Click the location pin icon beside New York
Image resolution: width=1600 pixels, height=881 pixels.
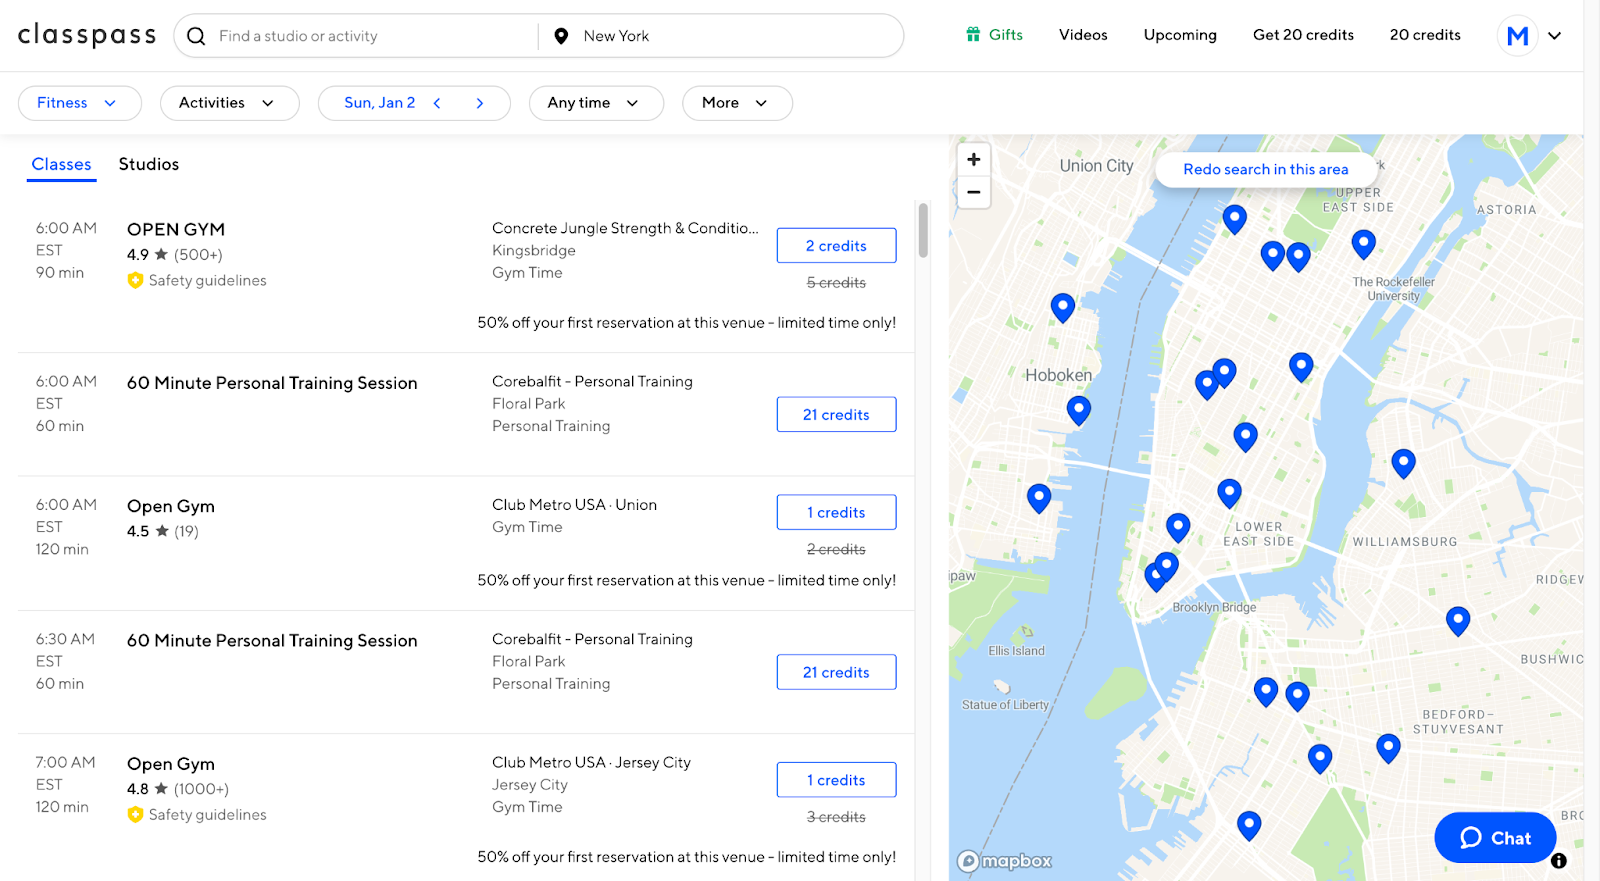[561, 36]
